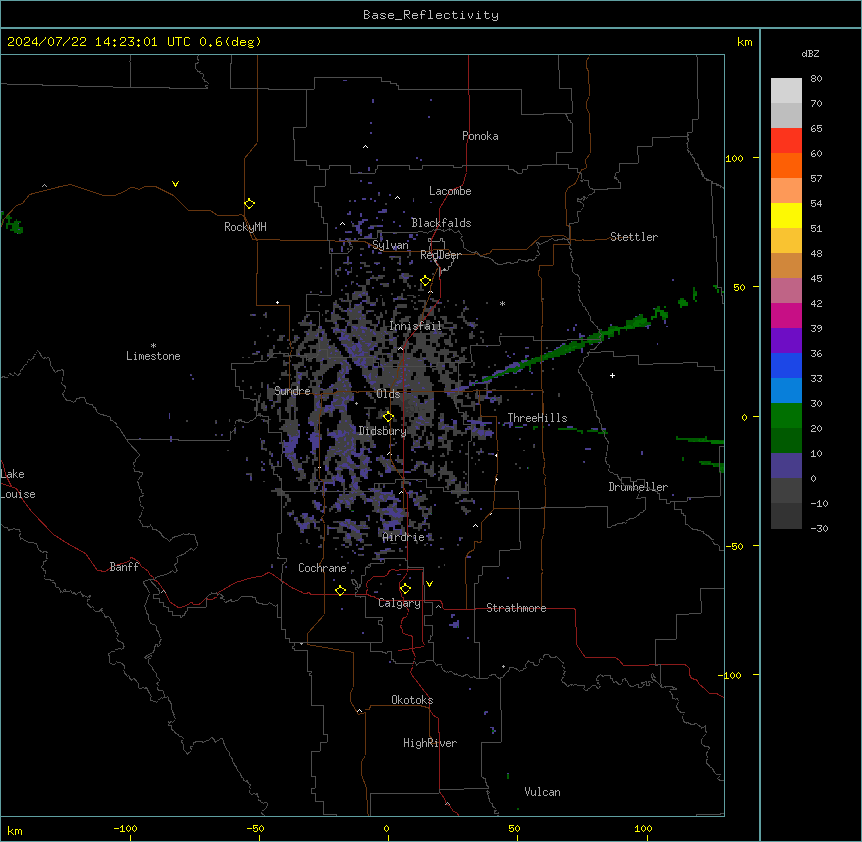Click the HighRiver label
The width and height of the screenshot is (862, 842).
[430, 743]
